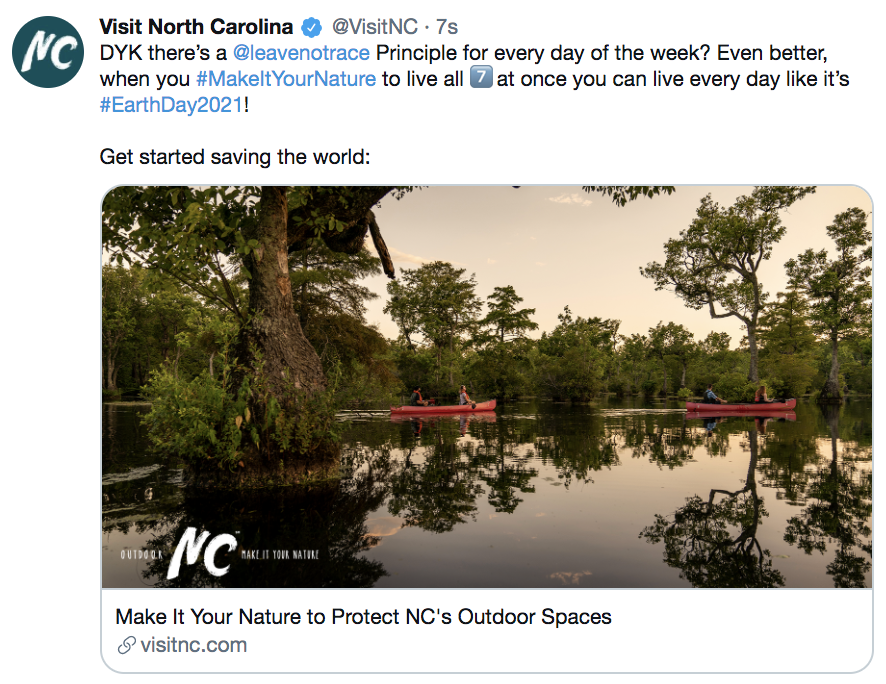Click the OUTDOOR text left of the NC logo
Screen dimensions: 886x684
(141, 553)
